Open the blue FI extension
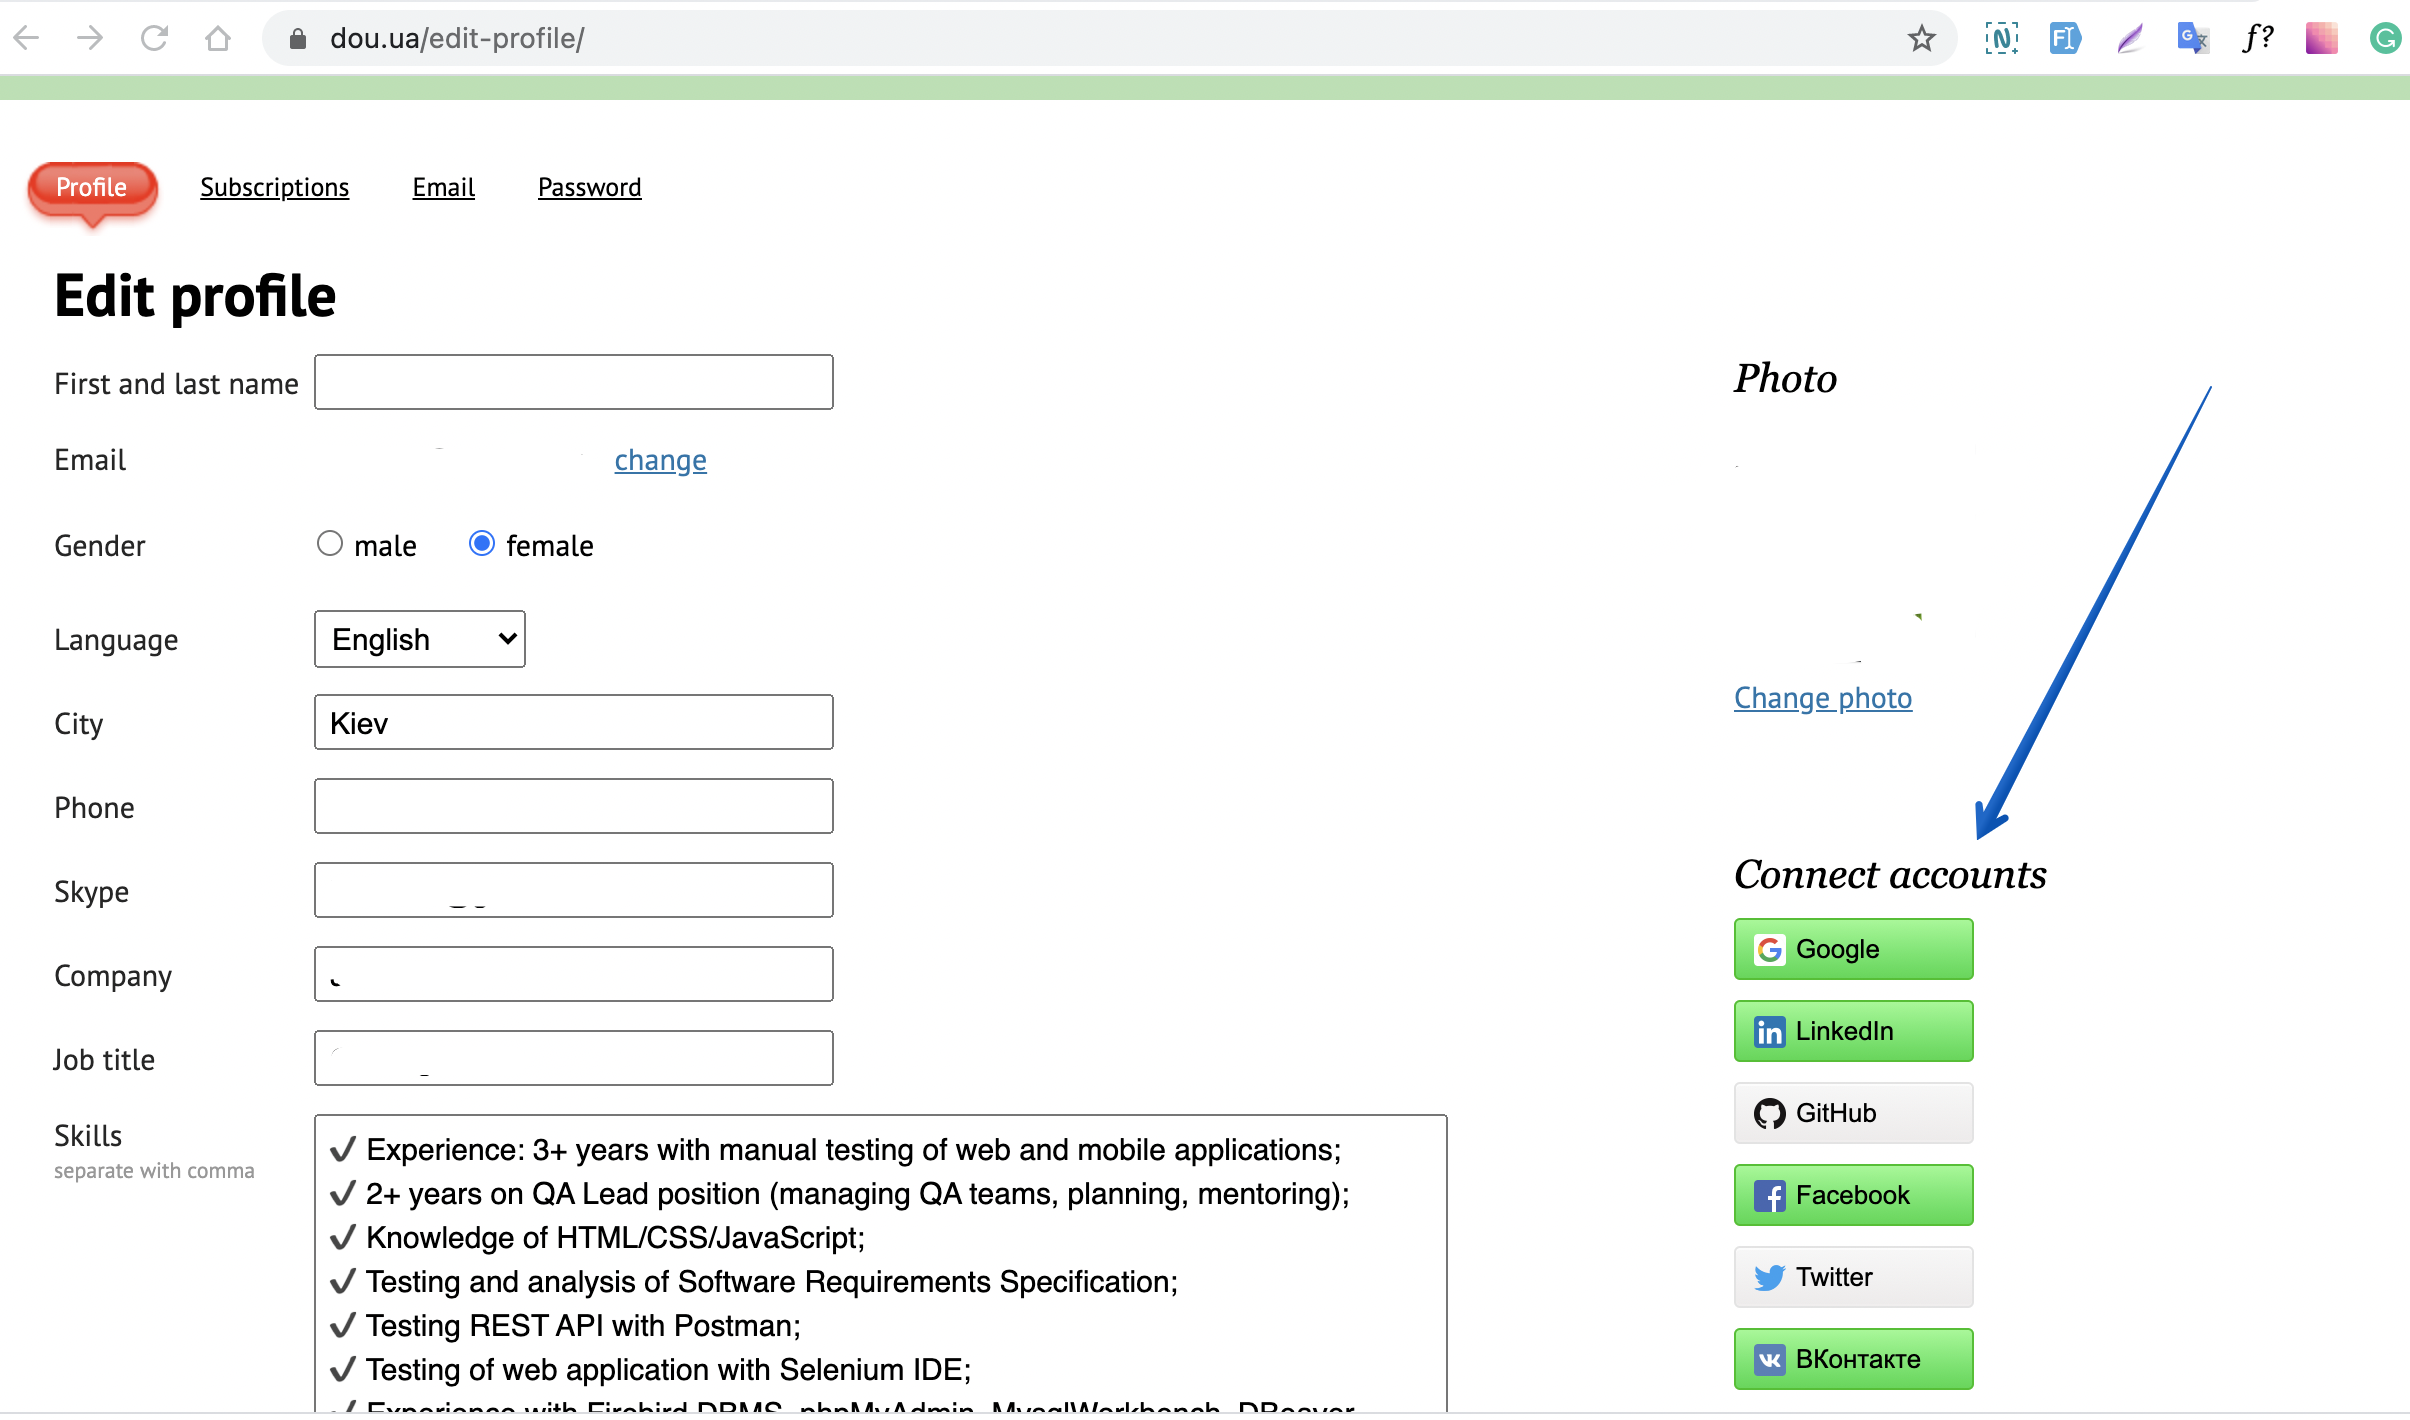2410x1420 pixels. 2065,38
